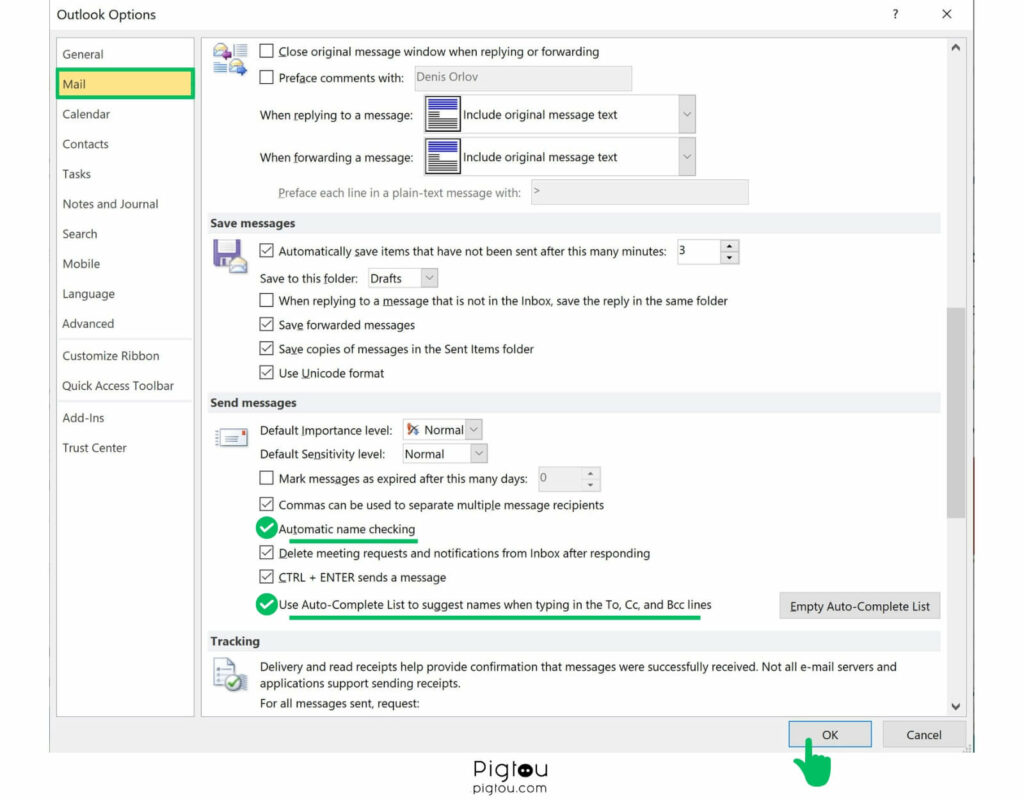Open the Calendar options category
1024x800 pixels.
click(125, 114)
